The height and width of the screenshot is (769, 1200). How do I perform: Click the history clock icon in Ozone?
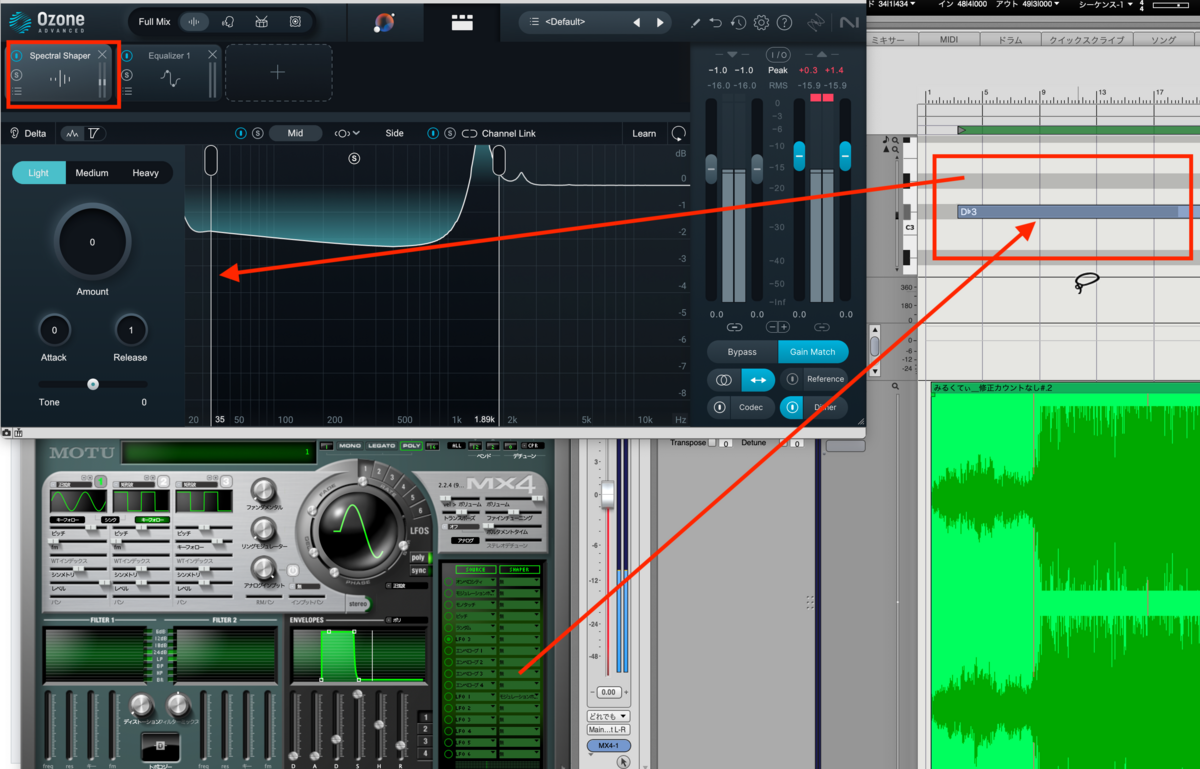pos(738,21)
